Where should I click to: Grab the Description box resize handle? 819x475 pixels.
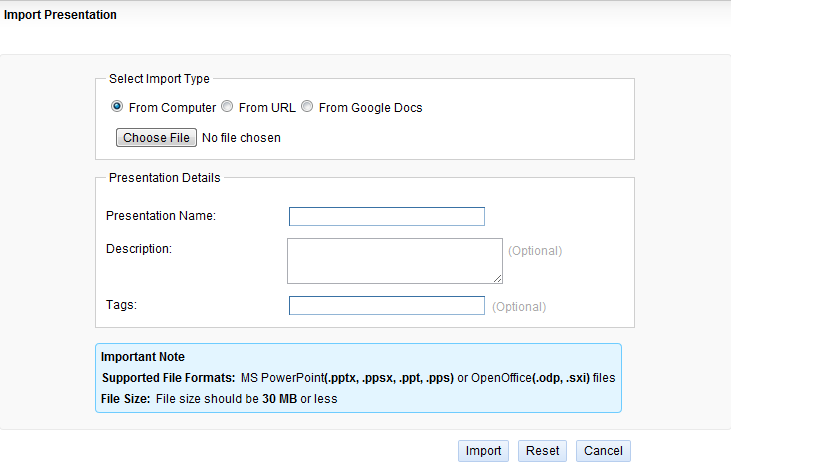[498, 279]
